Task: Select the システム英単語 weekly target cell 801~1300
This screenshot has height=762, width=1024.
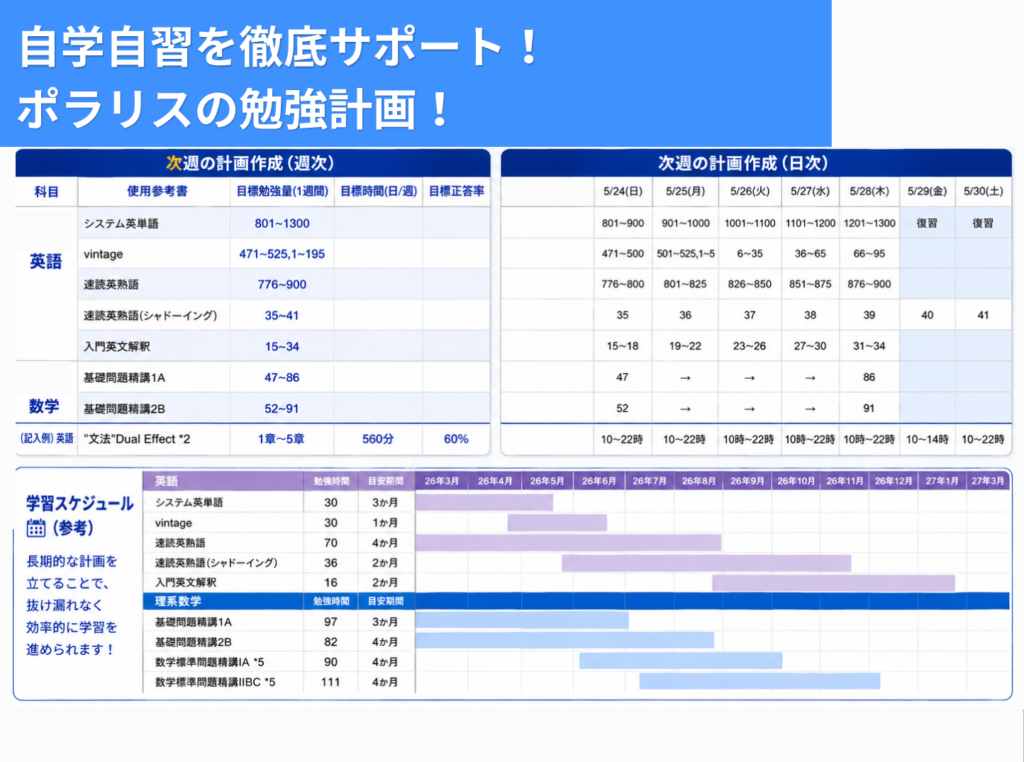Action: [x=282, y=223]
